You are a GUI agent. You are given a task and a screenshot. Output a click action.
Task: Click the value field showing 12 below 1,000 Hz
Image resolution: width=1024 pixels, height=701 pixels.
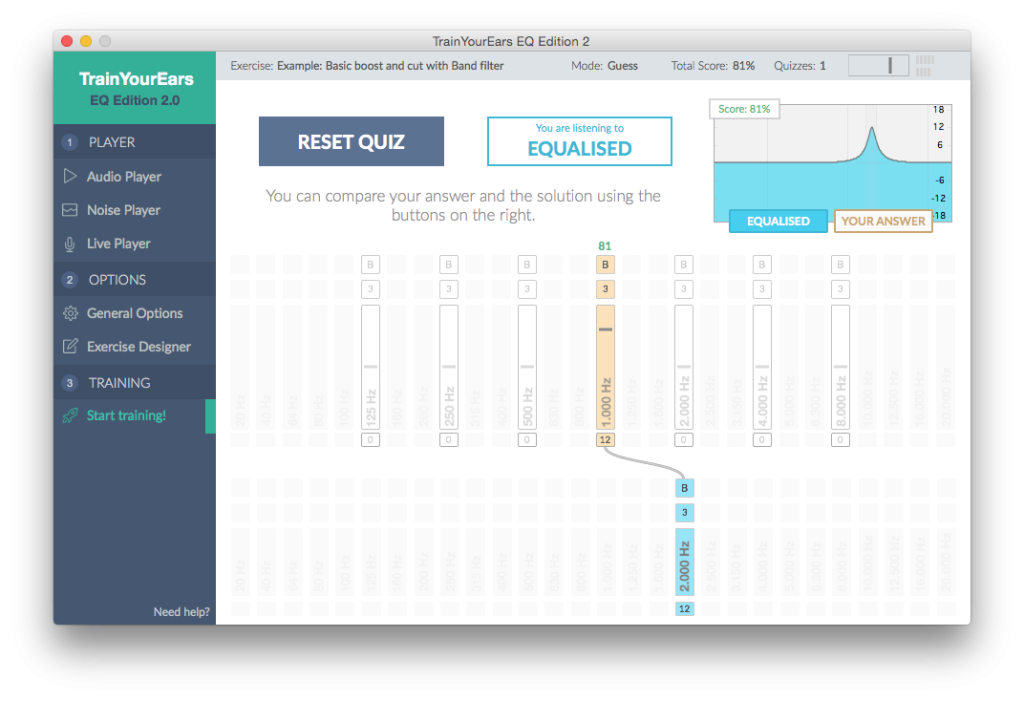[605, 439]
